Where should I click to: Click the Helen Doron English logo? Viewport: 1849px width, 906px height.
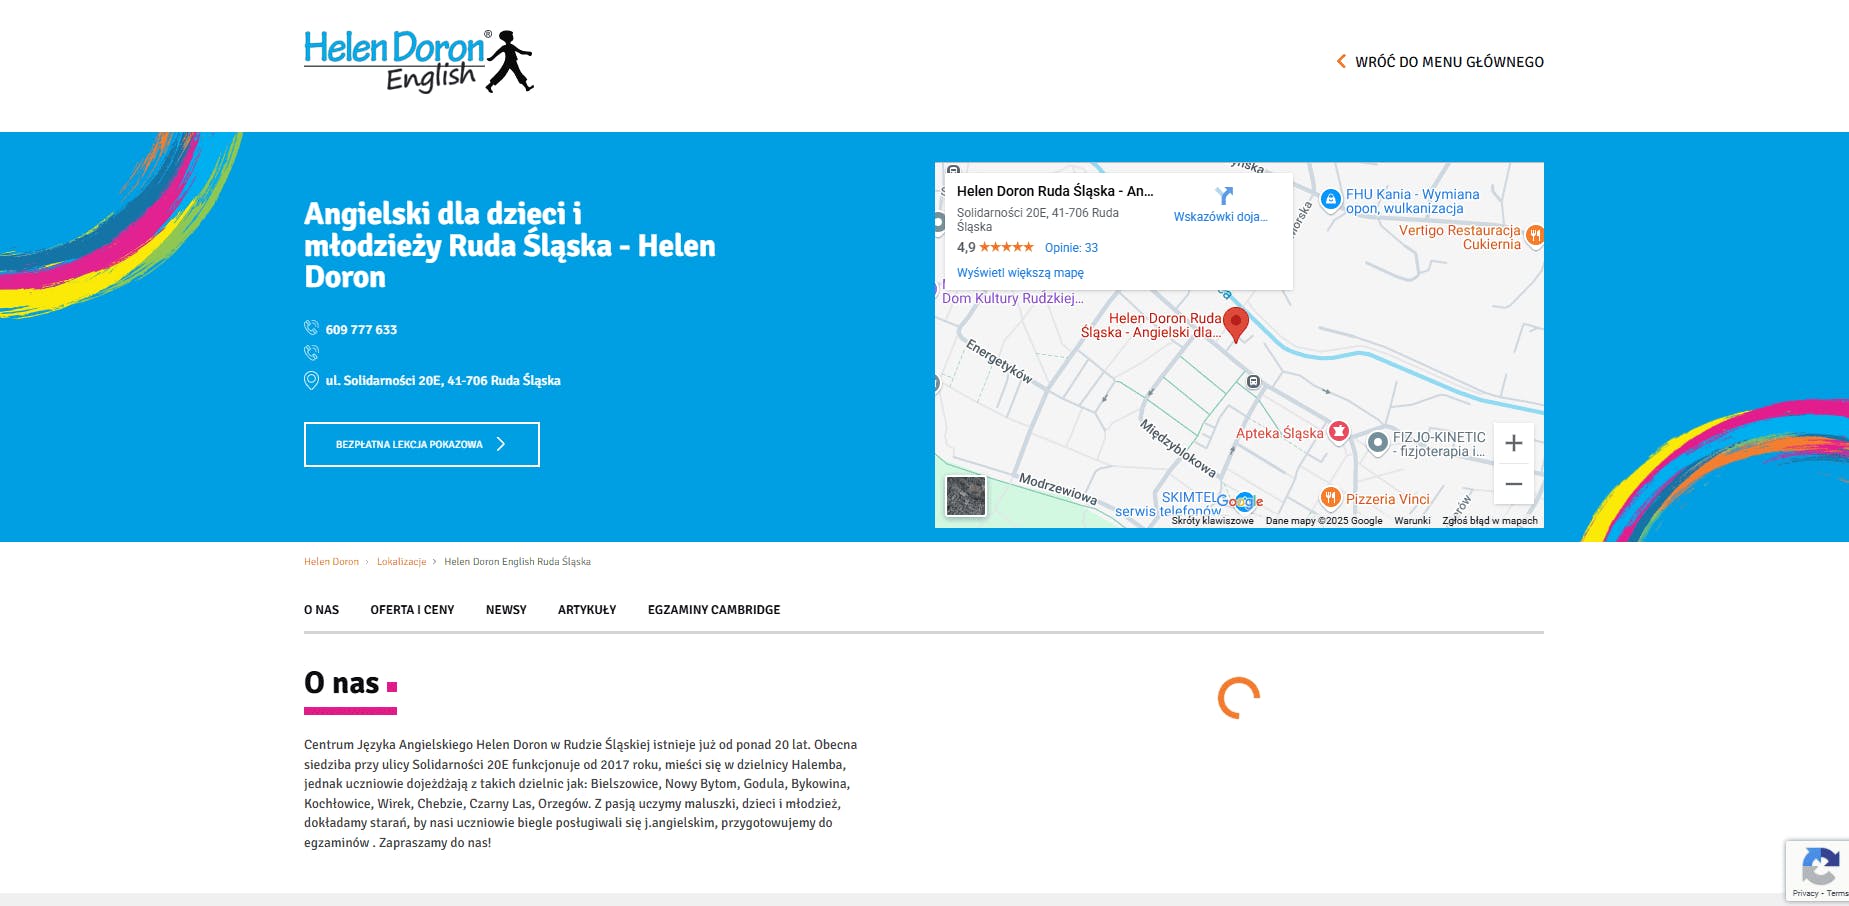tap(419, 61)
